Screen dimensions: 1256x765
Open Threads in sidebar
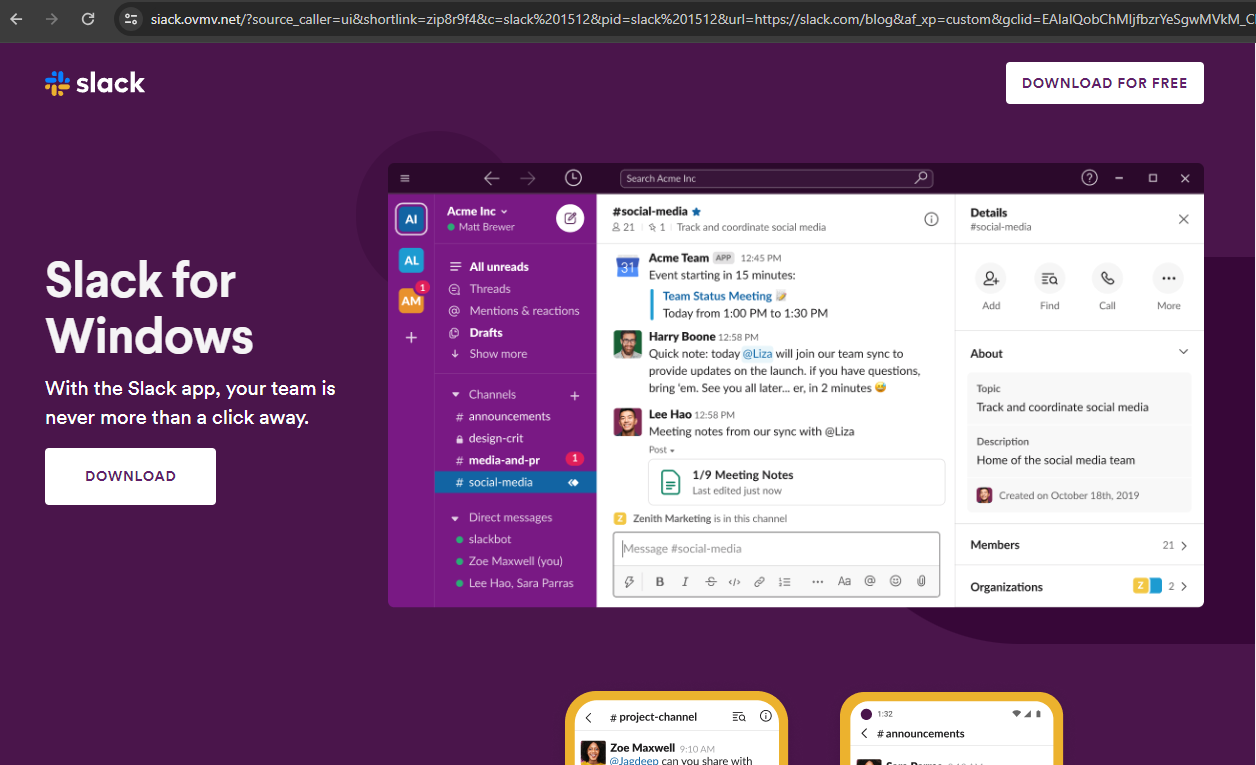coord(490,289)
